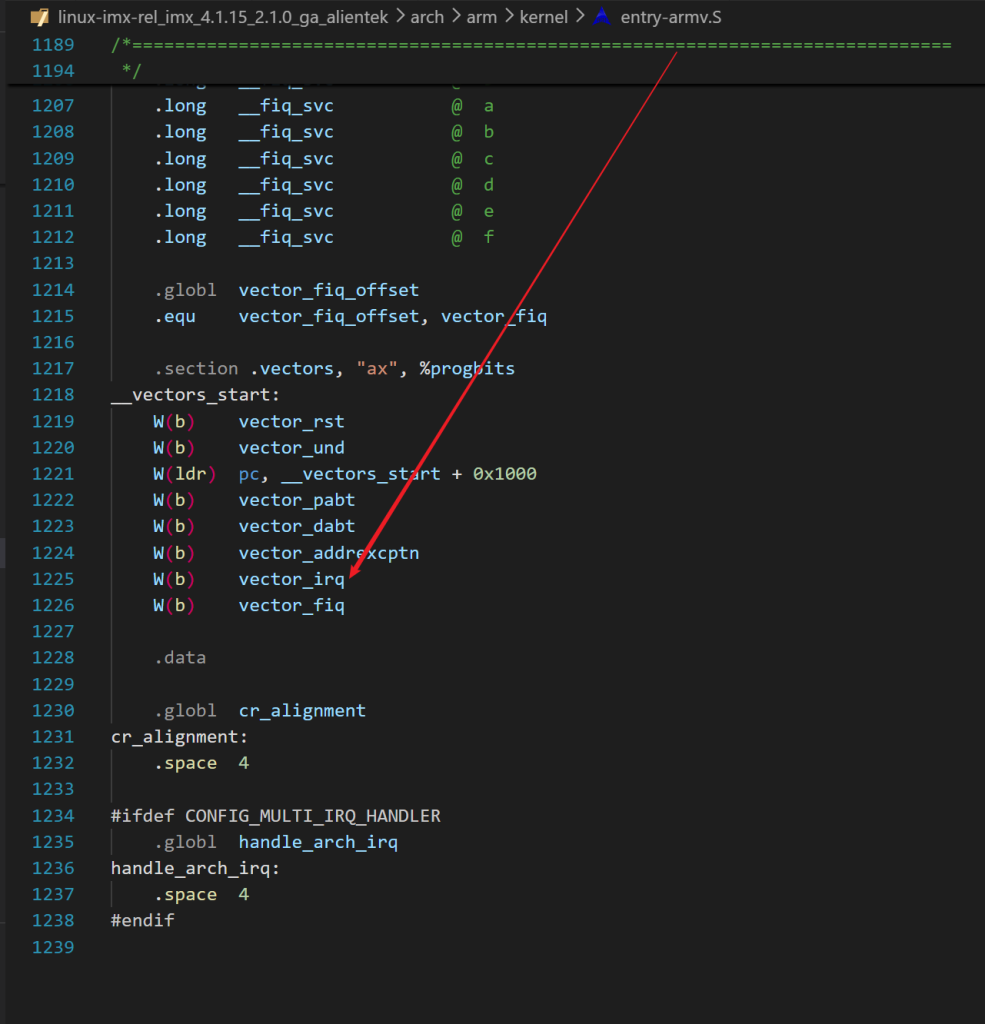Click the vector_dabt symbol
The width and height of the screenshot is (985, 1024).
(297, 526)
